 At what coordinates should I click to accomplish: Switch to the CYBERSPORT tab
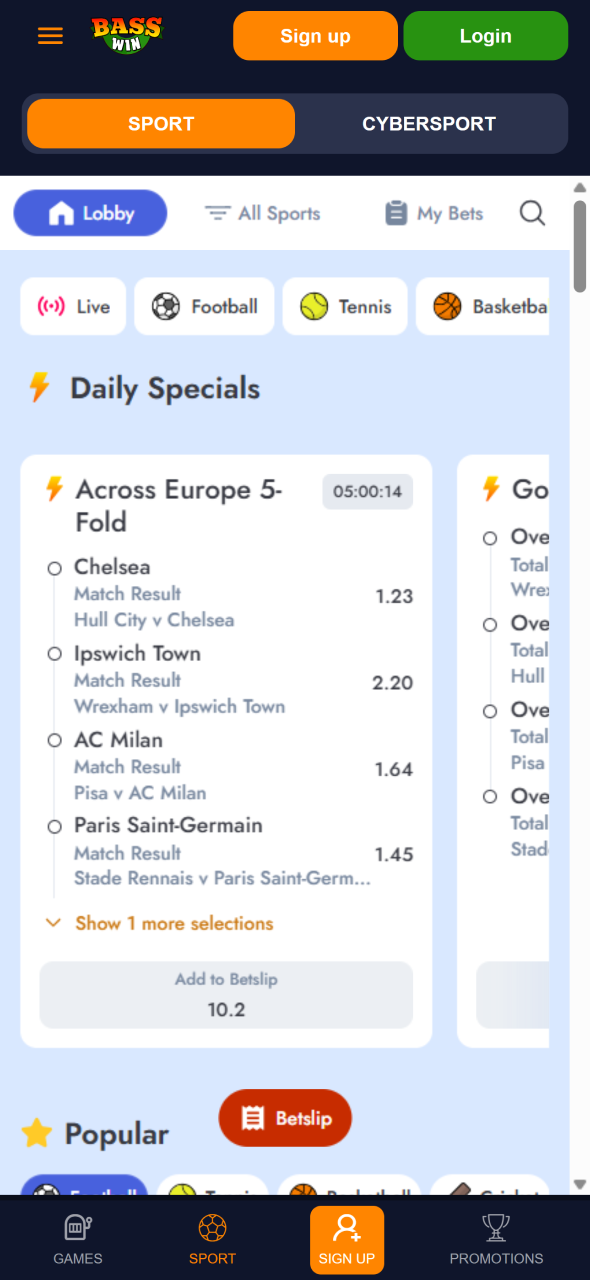[429, 123]
